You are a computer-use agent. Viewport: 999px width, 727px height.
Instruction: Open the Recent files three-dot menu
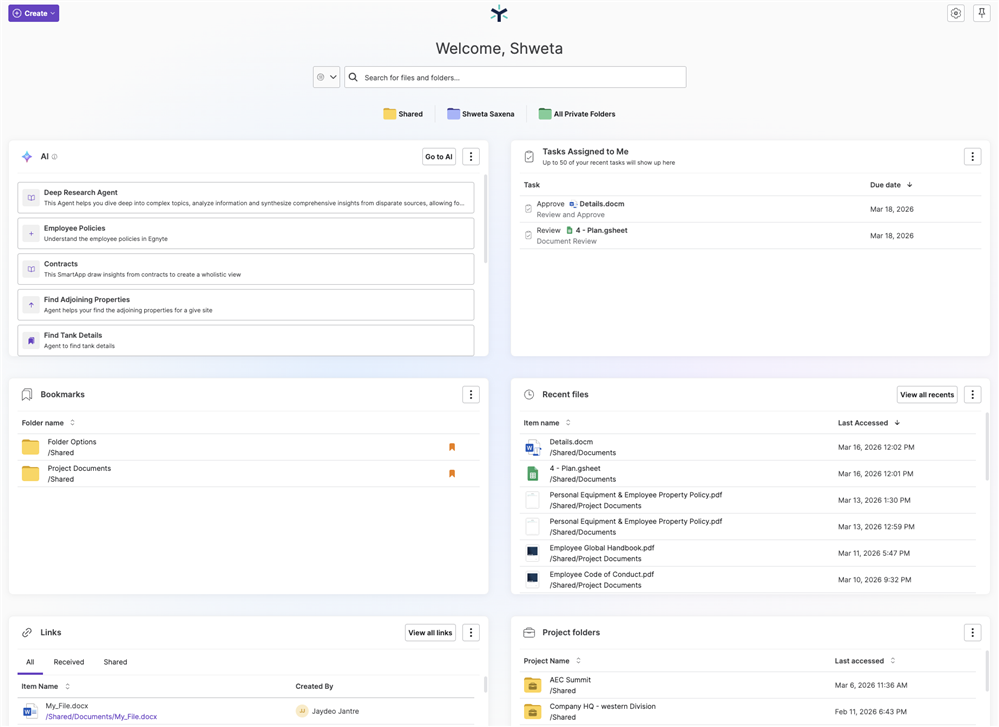(x=972, y=394)
